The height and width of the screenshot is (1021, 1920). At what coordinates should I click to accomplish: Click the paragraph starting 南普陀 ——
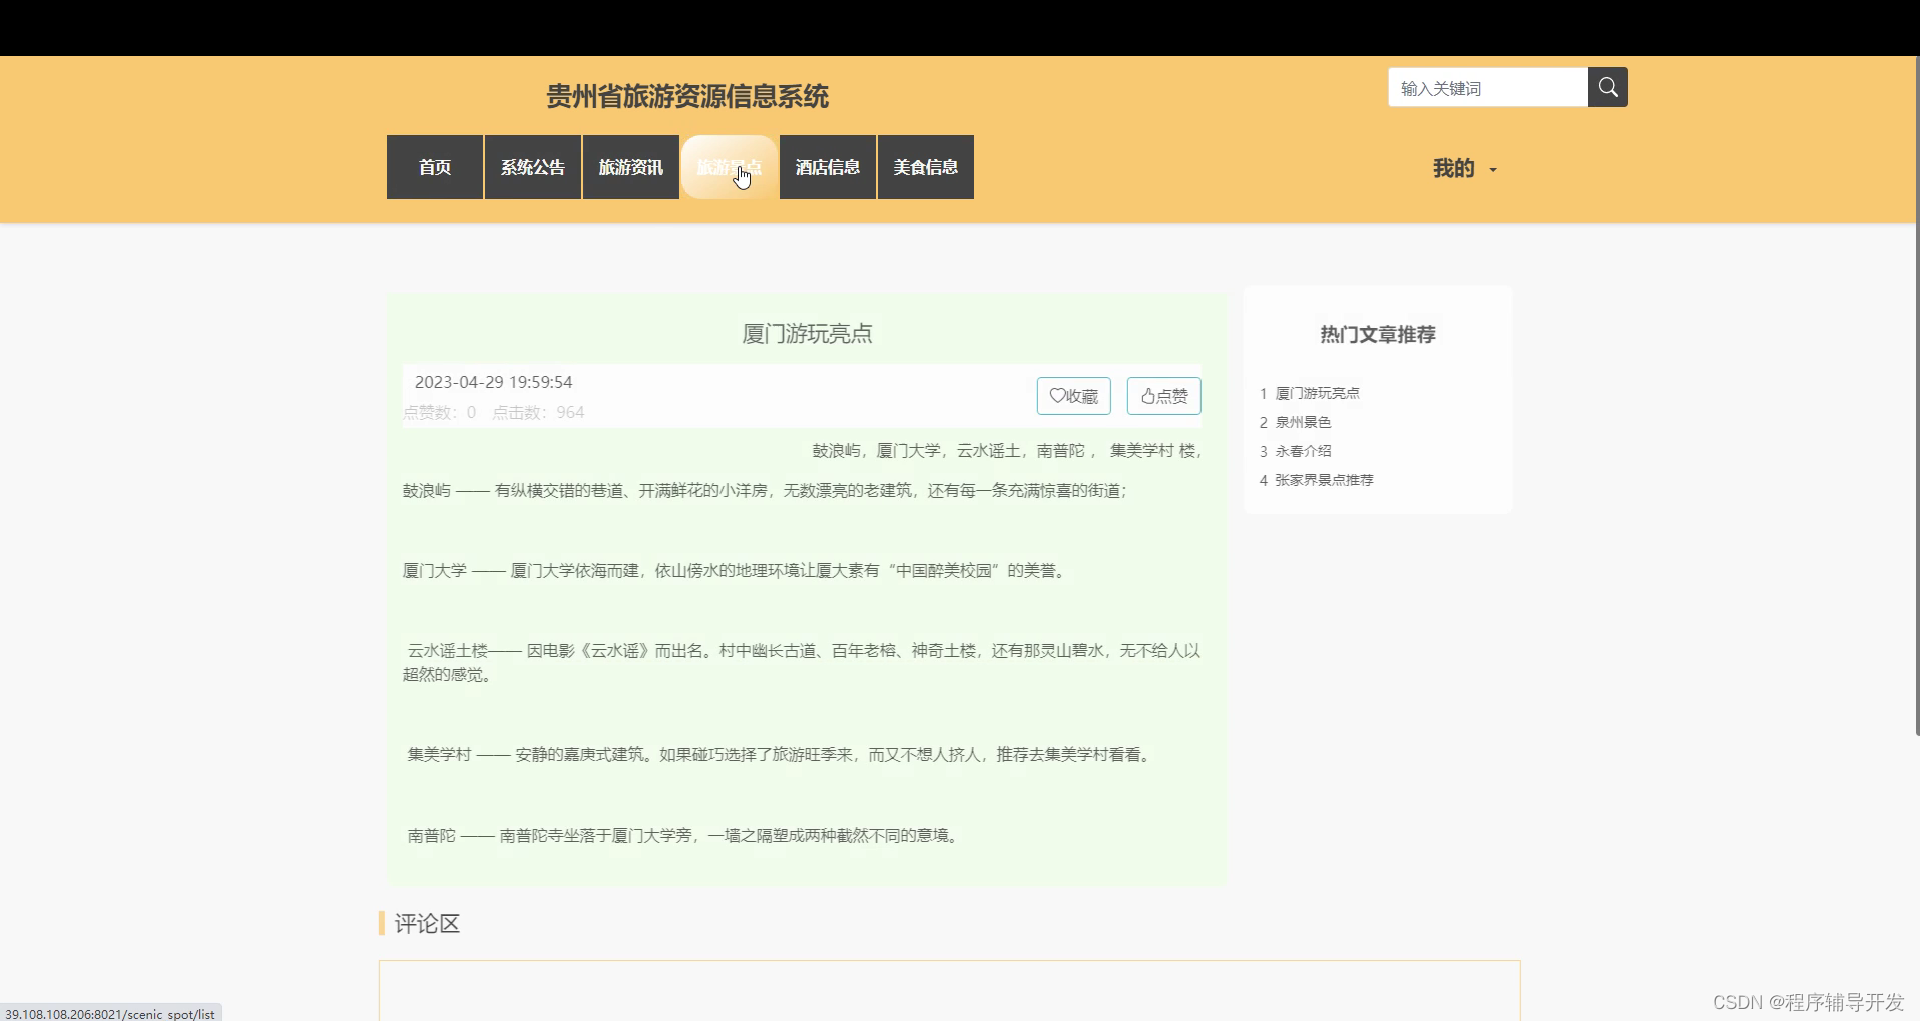tap(684, 836)
